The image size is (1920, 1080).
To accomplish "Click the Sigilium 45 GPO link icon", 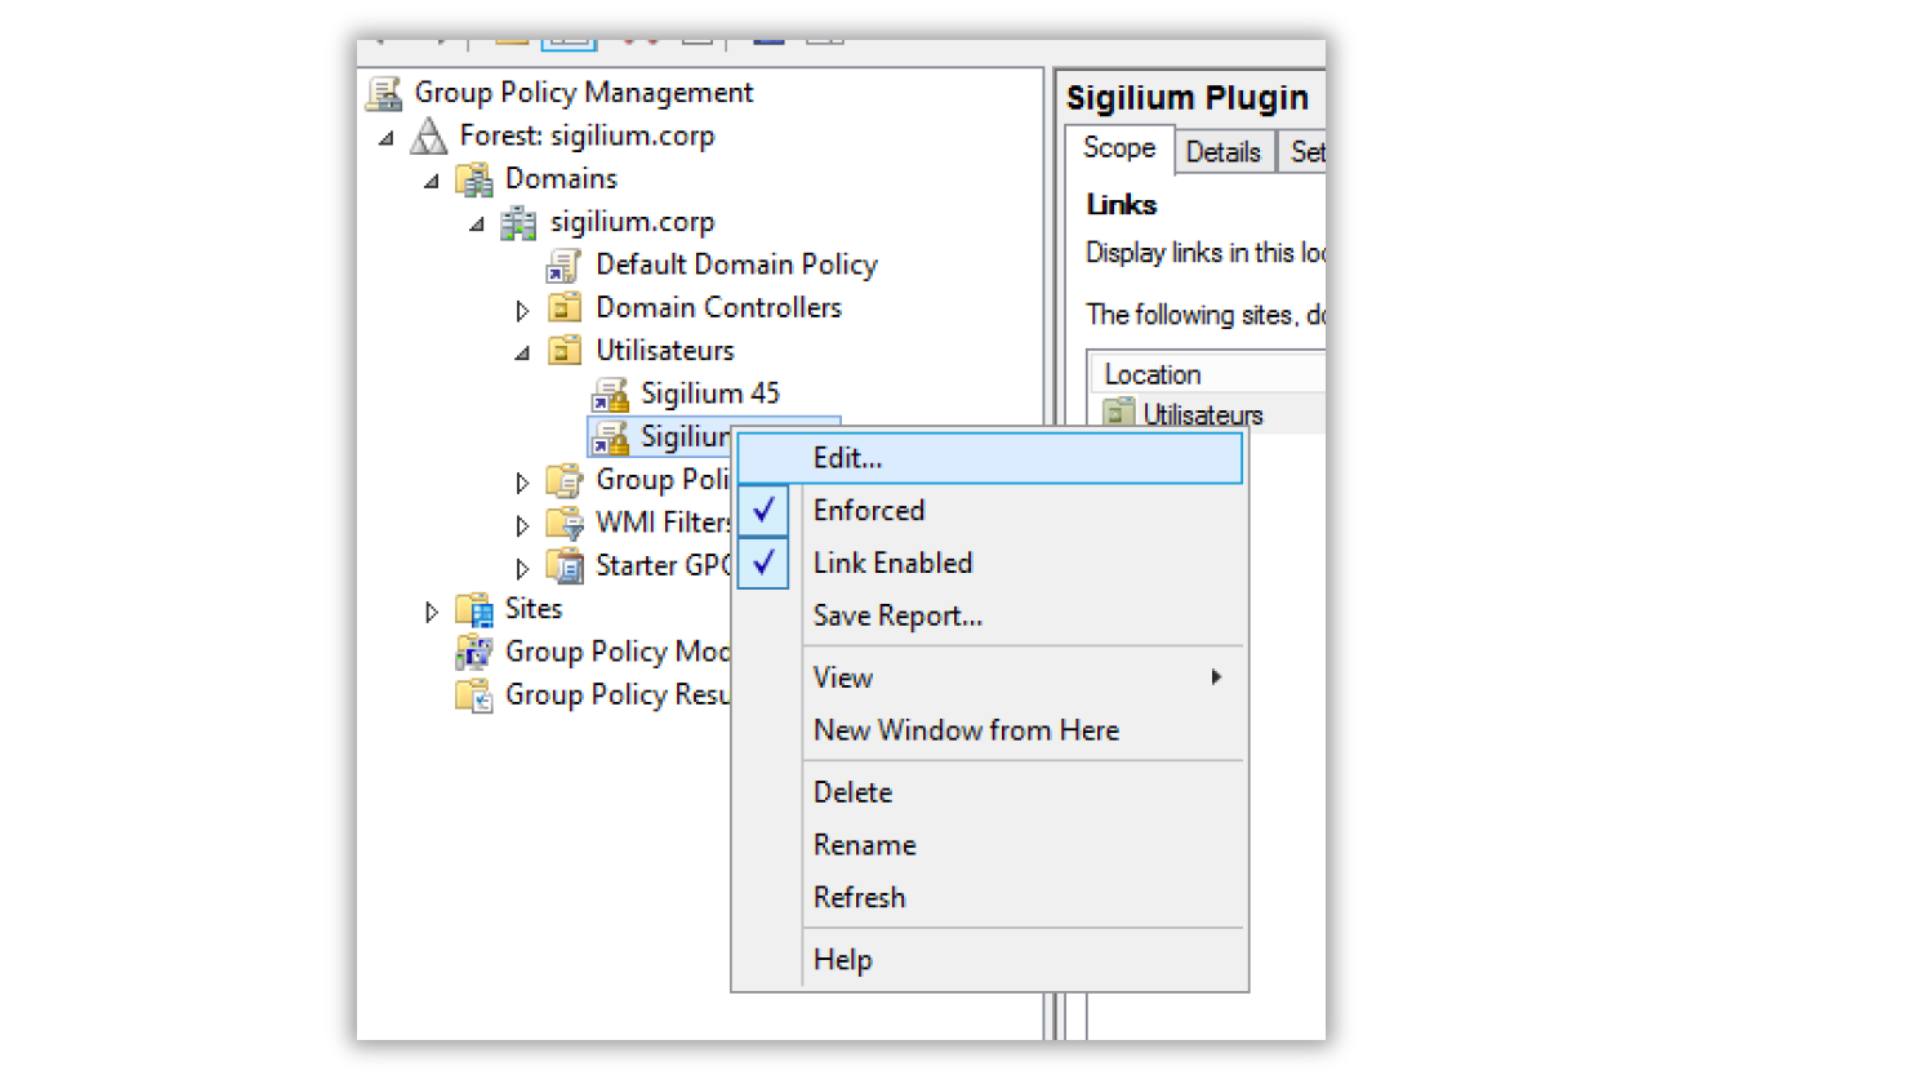I will [610, 395].
